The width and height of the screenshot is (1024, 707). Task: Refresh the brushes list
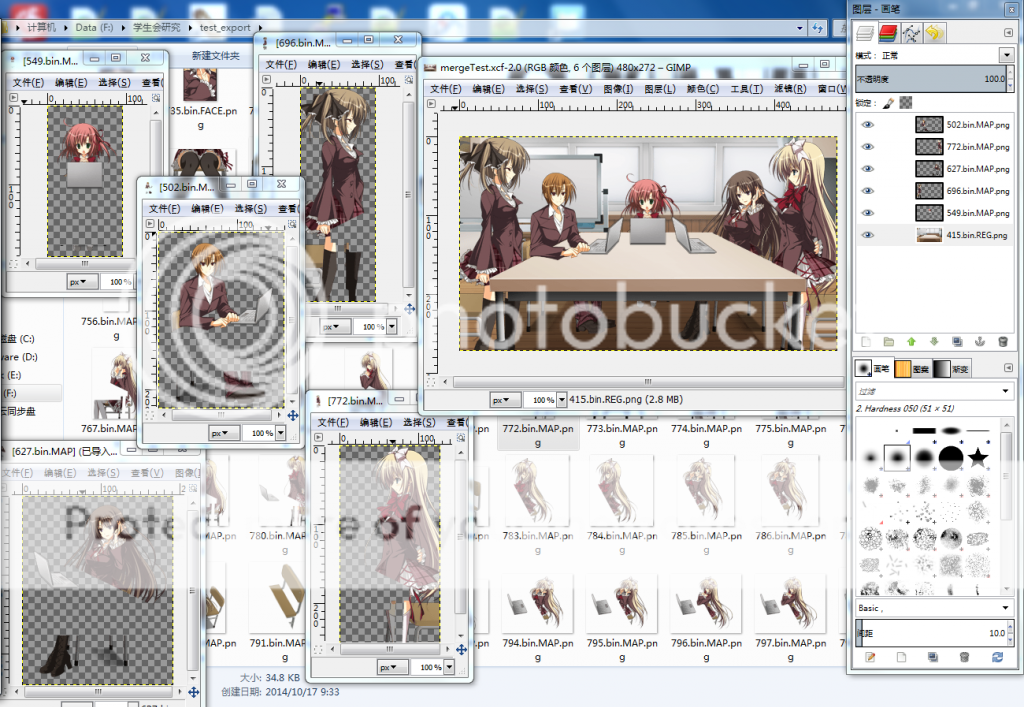point(997,657)
